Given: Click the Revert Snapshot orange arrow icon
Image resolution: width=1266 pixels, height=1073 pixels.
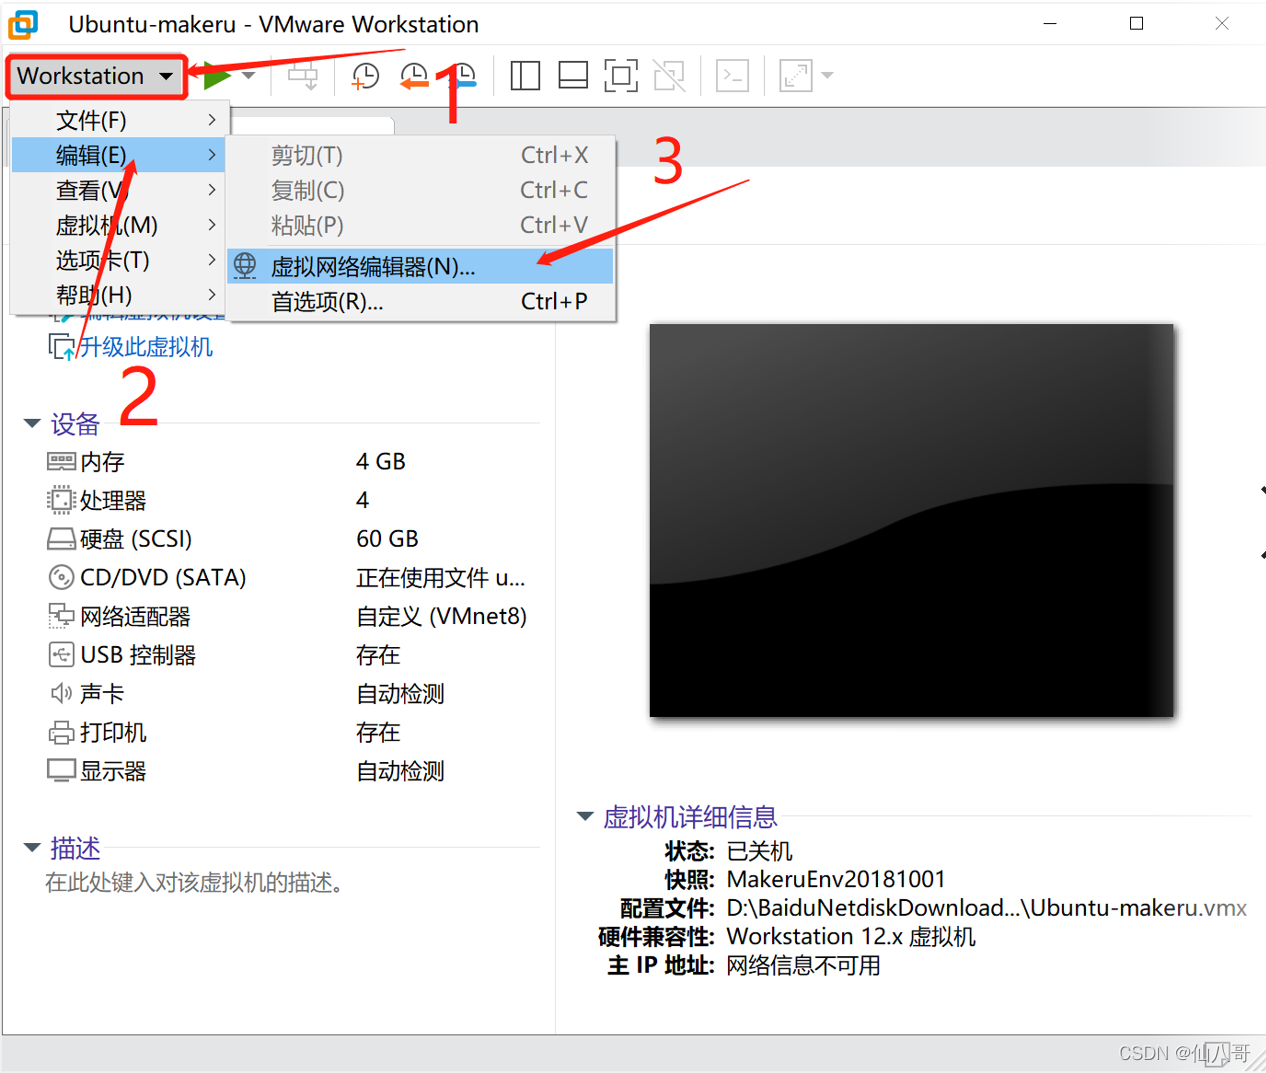Looking at the screenshot, I should pyautogui.click(x=414, y=75).
